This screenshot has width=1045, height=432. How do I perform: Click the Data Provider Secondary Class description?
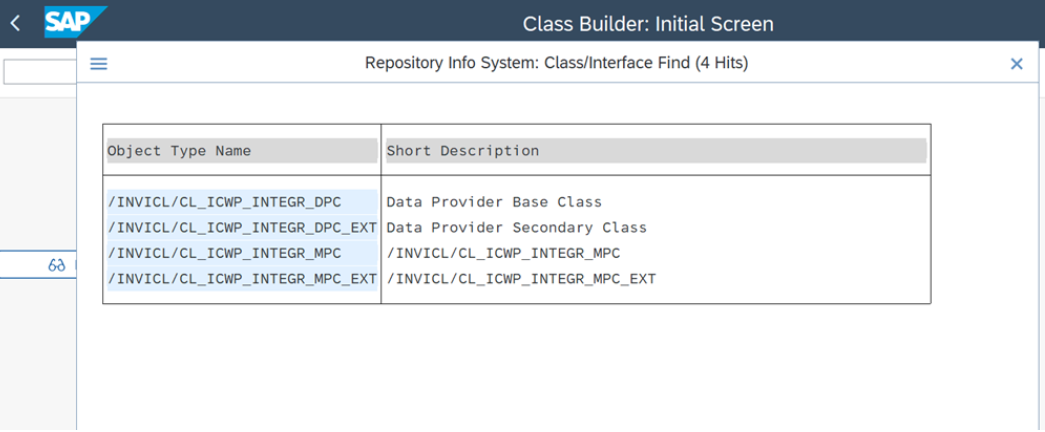click(x=516, y=227)
